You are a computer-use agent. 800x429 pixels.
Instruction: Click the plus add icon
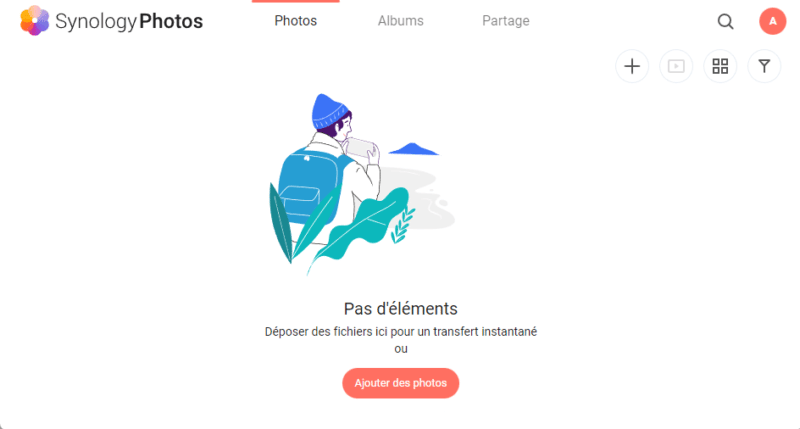[632, 66]
